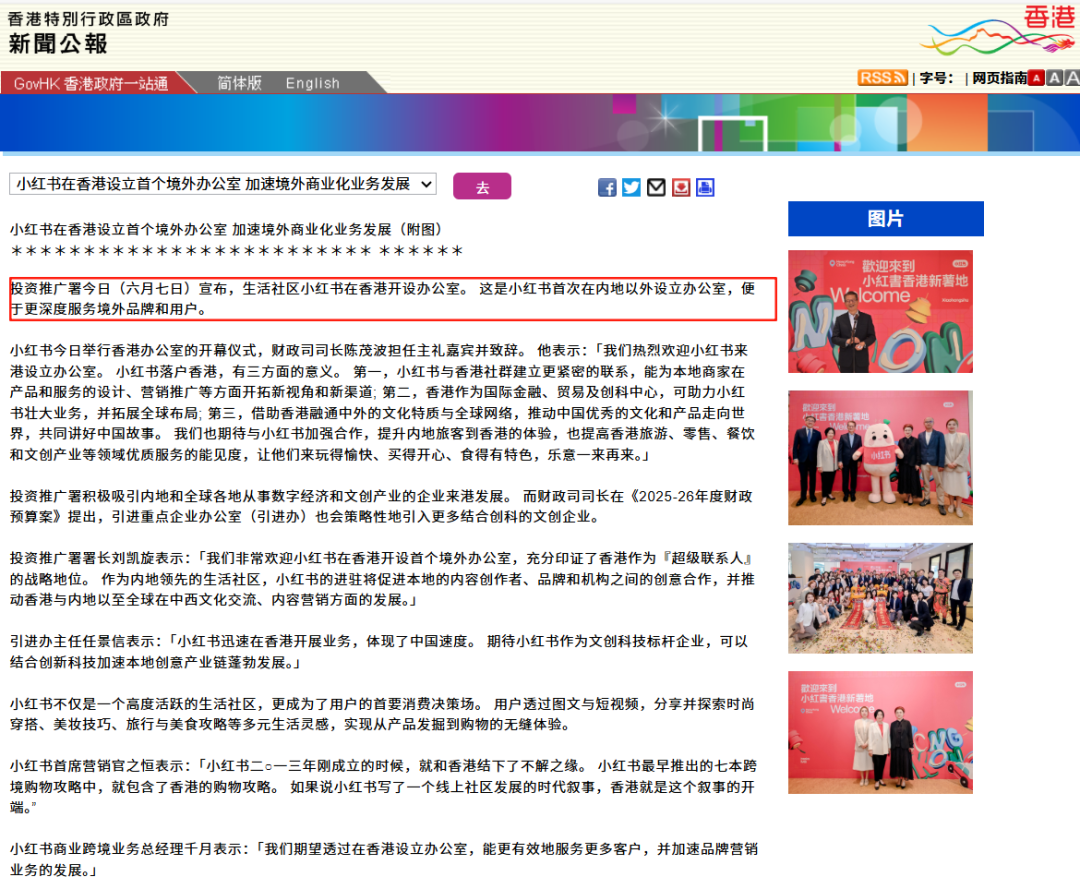The height and width of the screenshot is (889, 1080).
Task: Share article via Twitter icon
Action: 632,187
